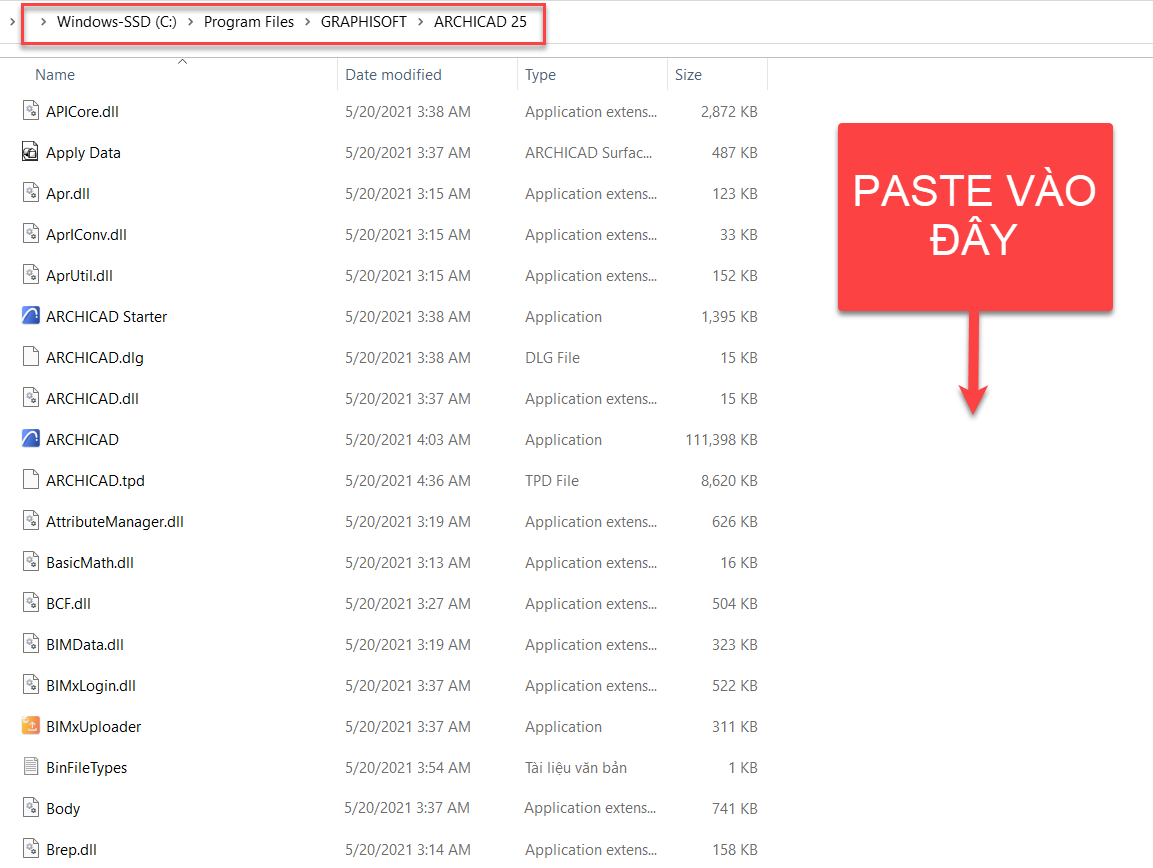Viewport: 1153px width, 868px height.
Task: Select the ARCHICAD.tpd file icon
Action: point(31,480)
